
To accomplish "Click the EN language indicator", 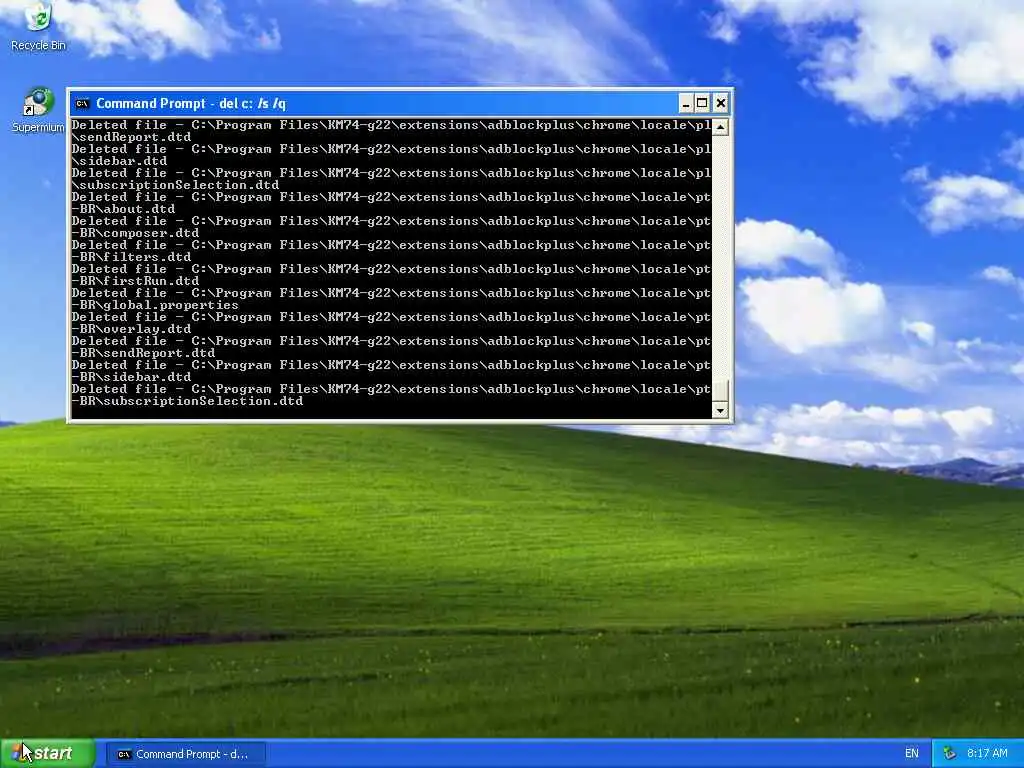I will (911, 754).
